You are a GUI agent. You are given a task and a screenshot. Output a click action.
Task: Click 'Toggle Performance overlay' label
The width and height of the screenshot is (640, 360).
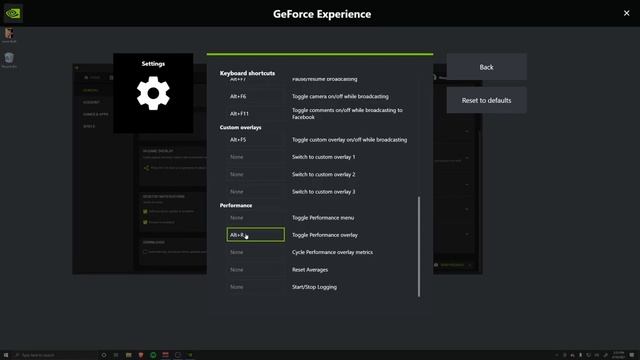(325, 235)
